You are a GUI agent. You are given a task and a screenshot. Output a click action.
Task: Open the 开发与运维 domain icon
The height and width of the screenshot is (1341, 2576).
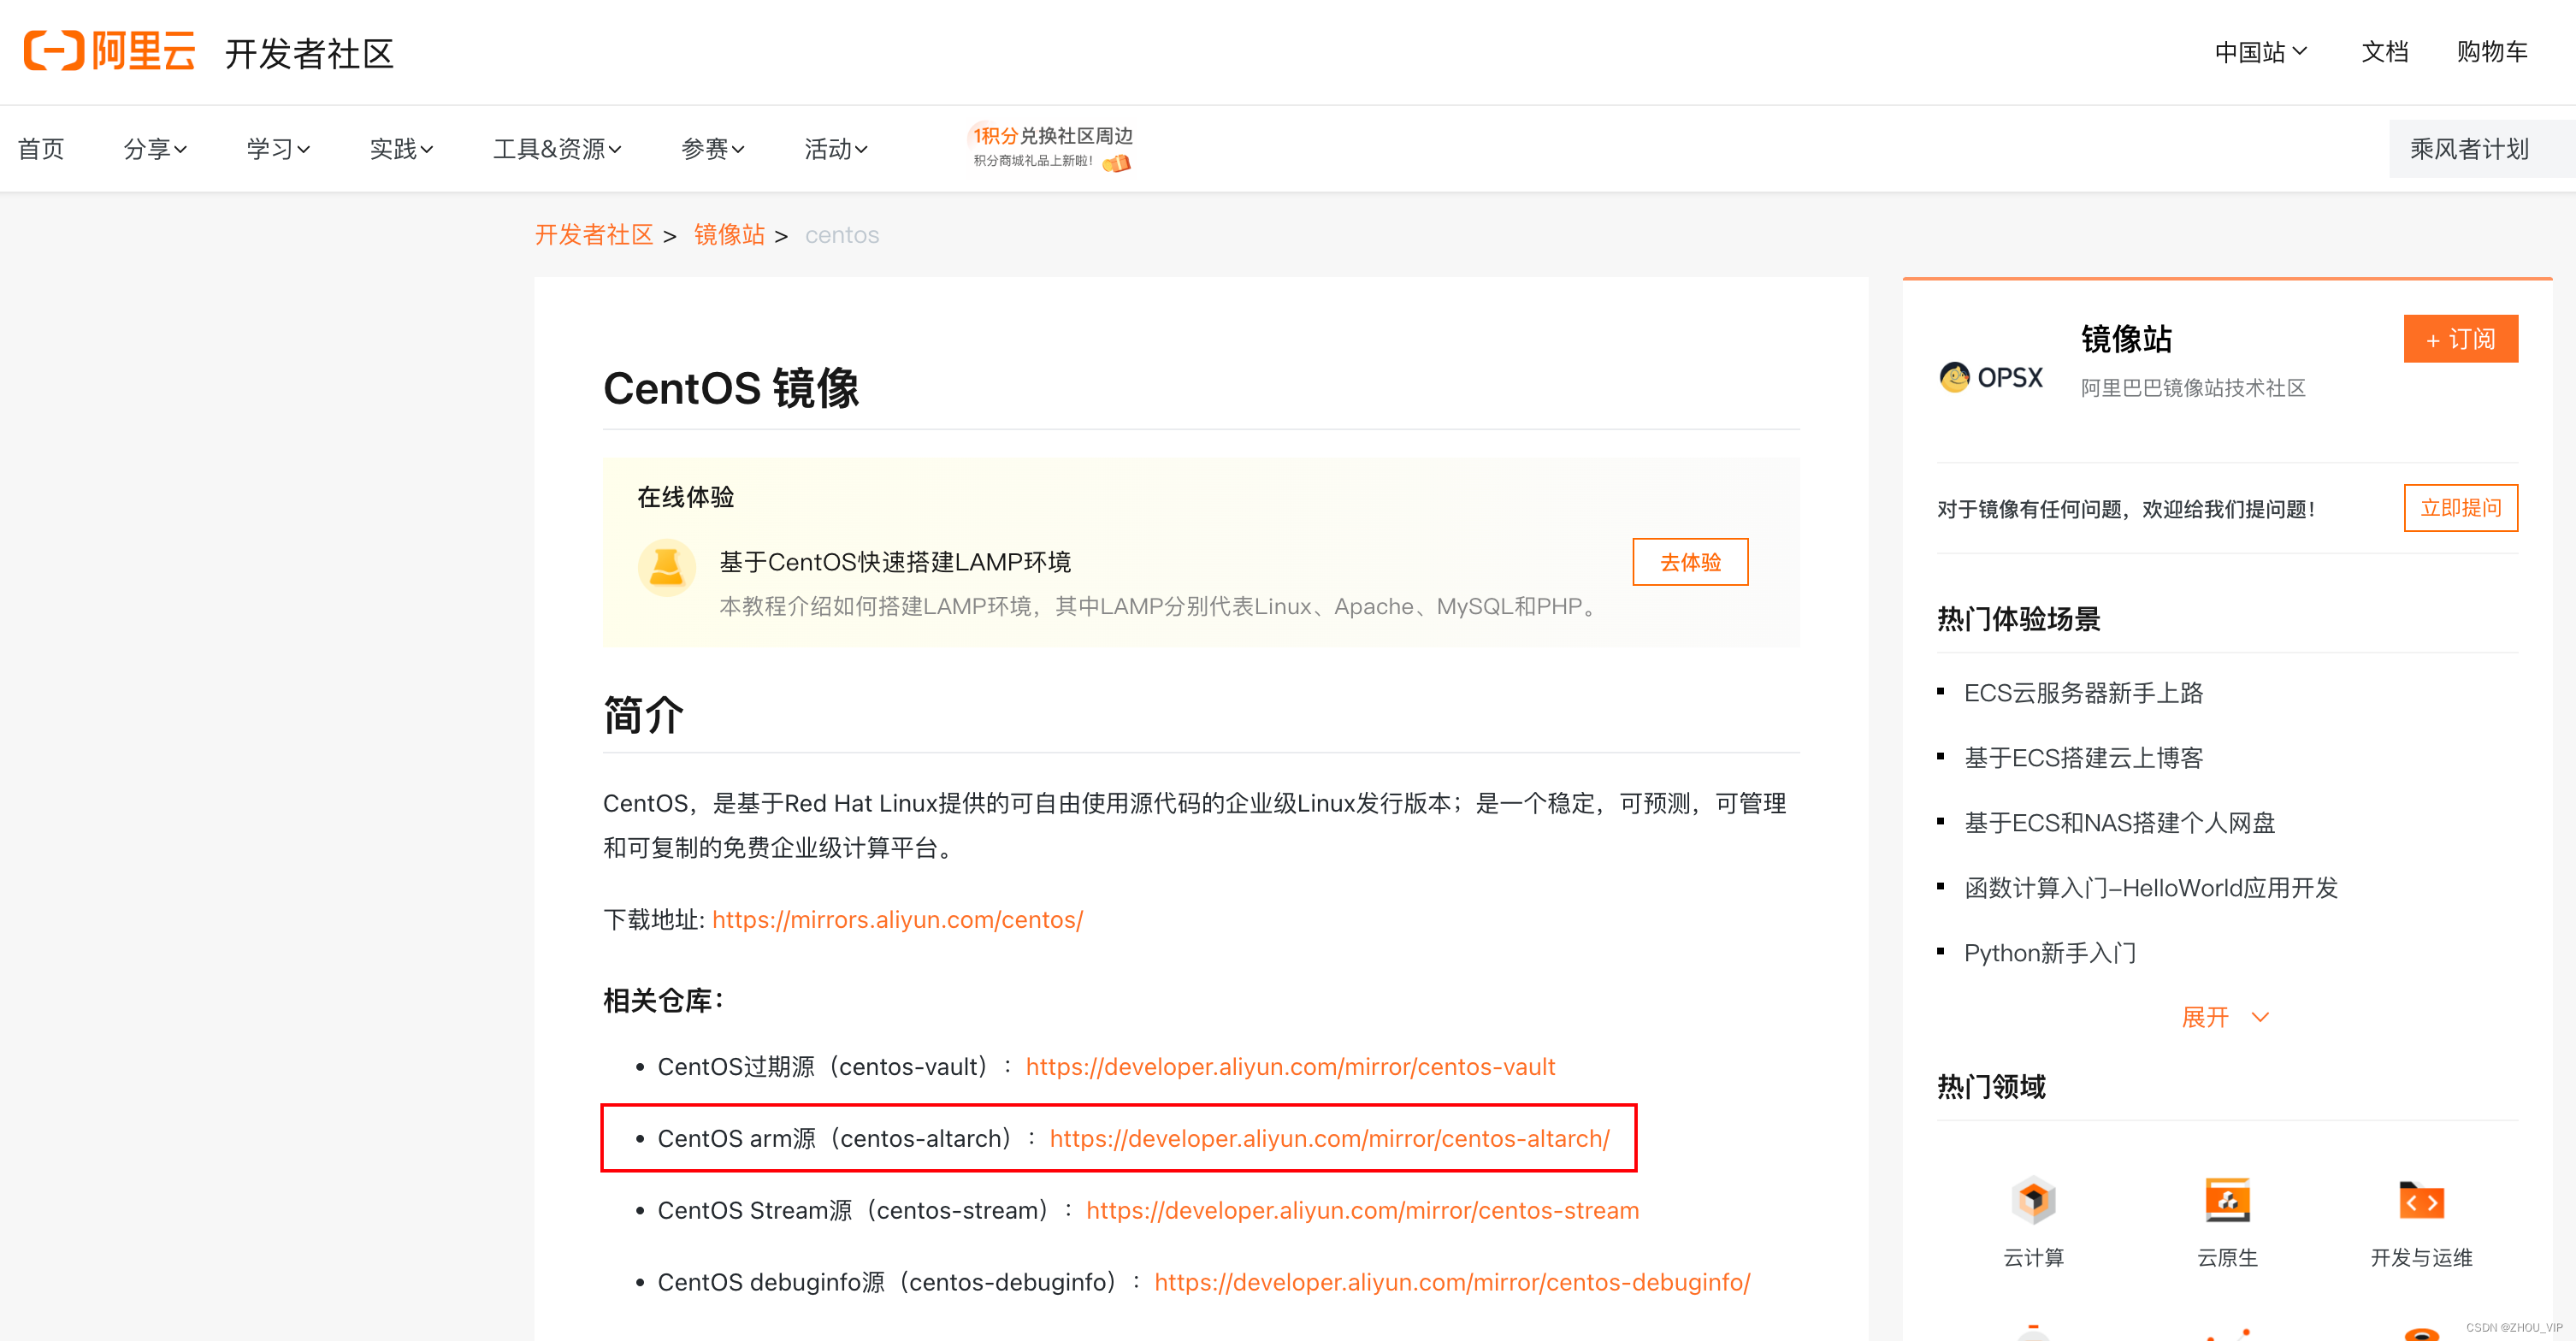2421,1200
